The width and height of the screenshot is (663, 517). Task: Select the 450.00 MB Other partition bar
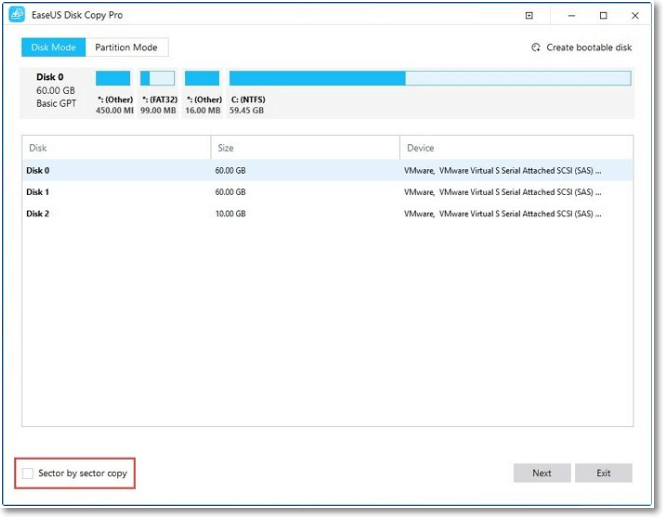[113, 78]
